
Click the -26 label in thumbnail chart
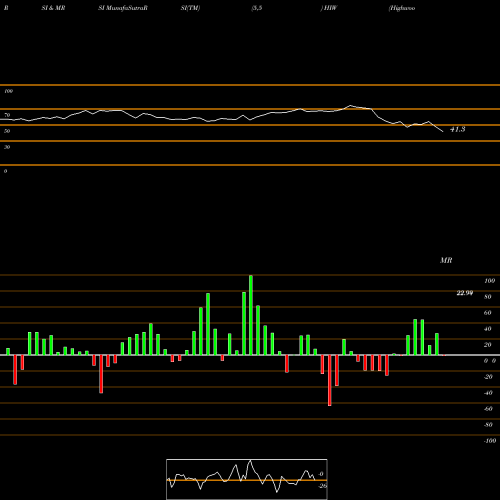[322, 486]
